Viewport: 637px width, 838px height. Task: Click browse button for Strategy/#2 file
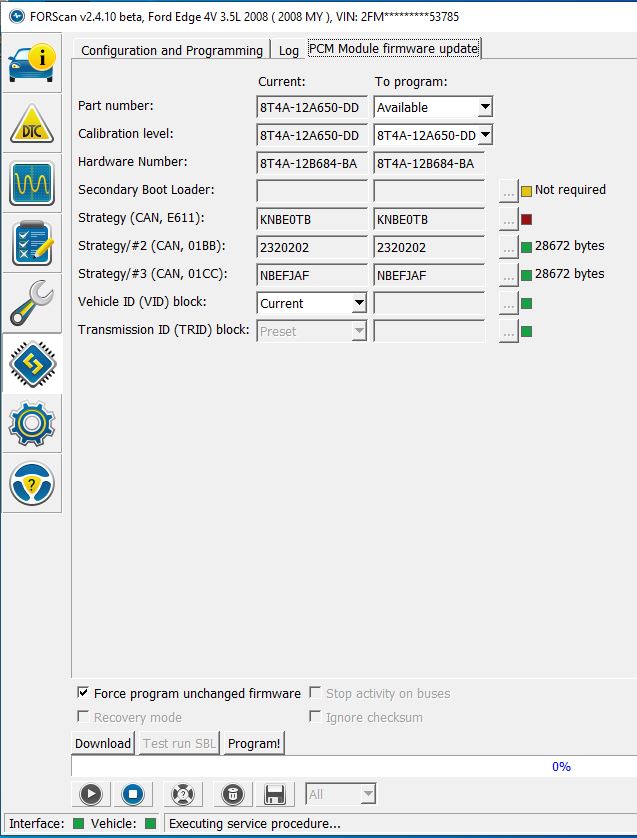tap(509, 247)
